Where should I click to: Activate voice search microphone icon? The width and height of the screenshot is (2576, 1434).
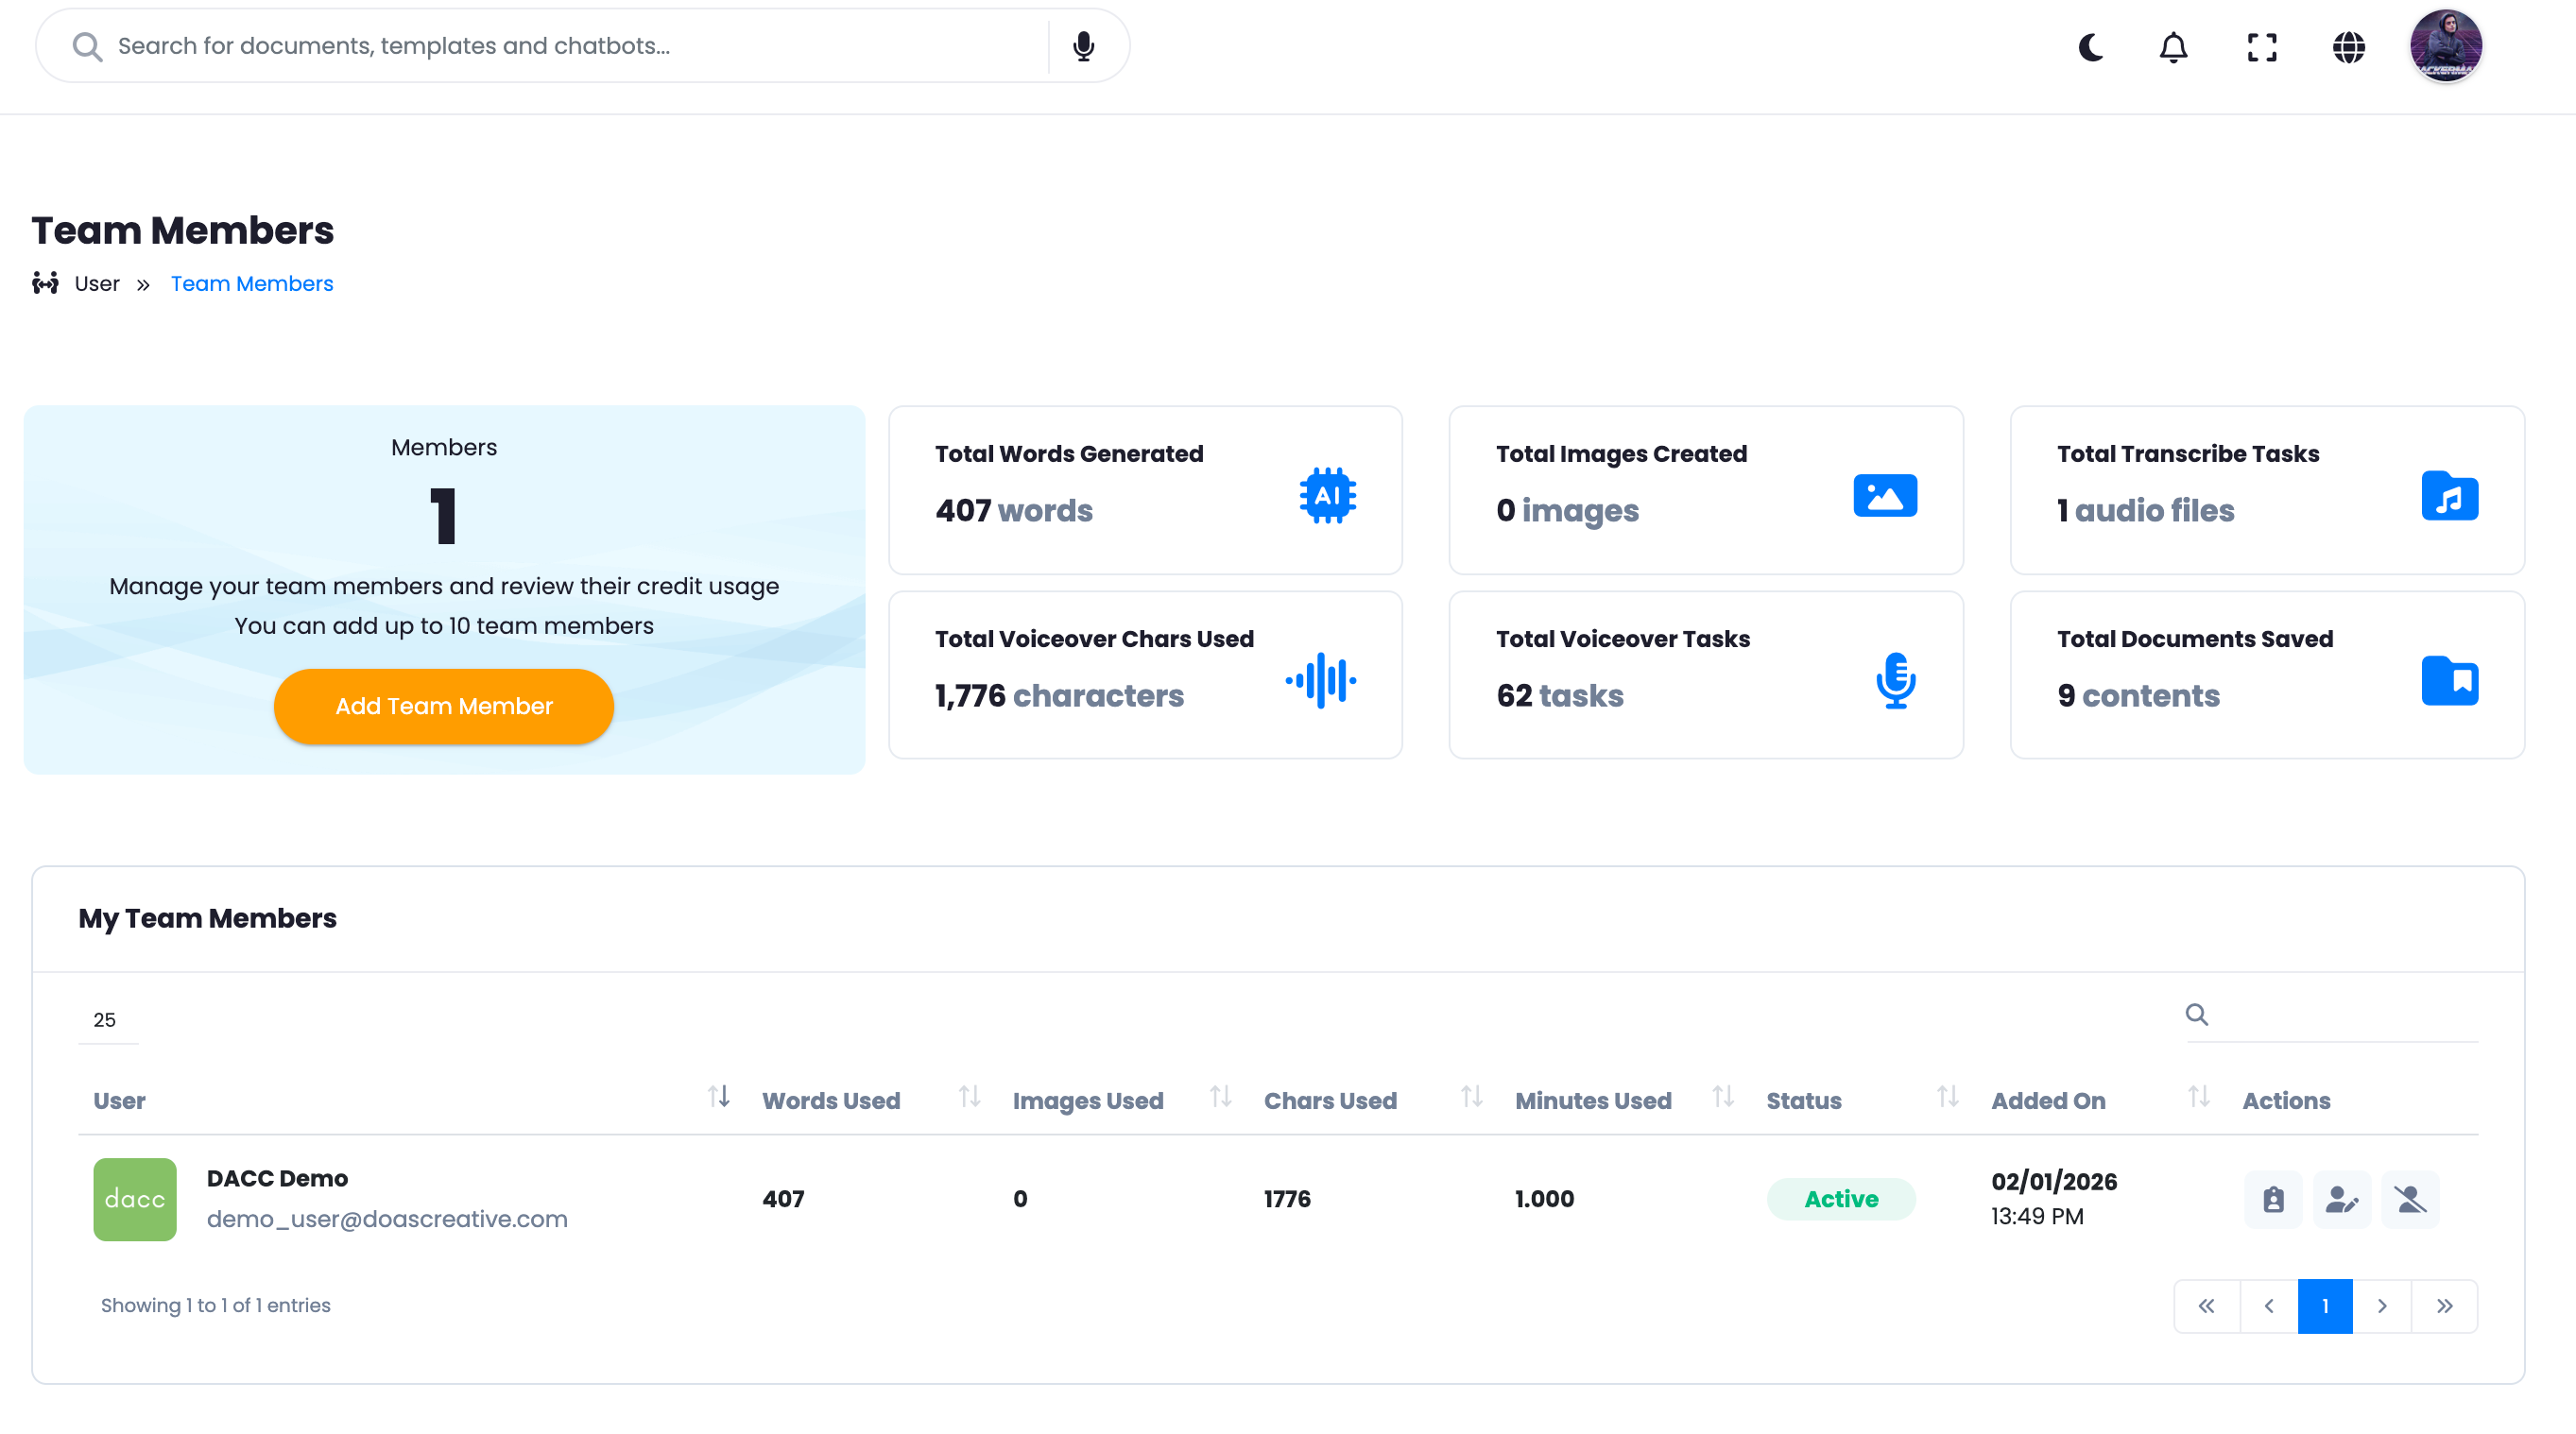pos(1083,46)
